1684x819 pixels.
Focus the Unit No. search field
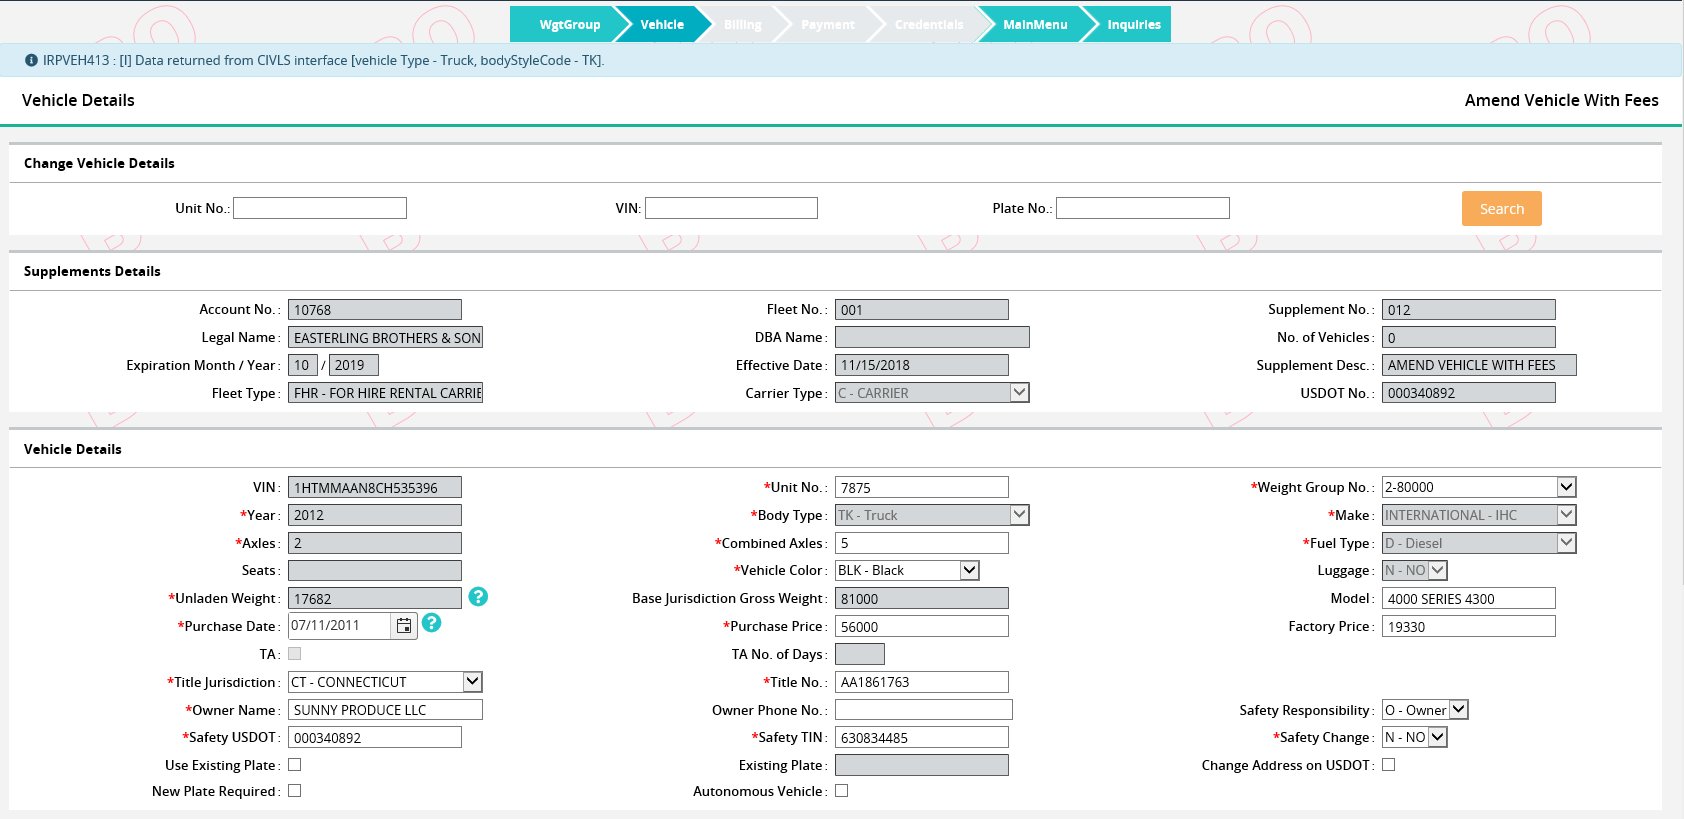pos(320,208)
